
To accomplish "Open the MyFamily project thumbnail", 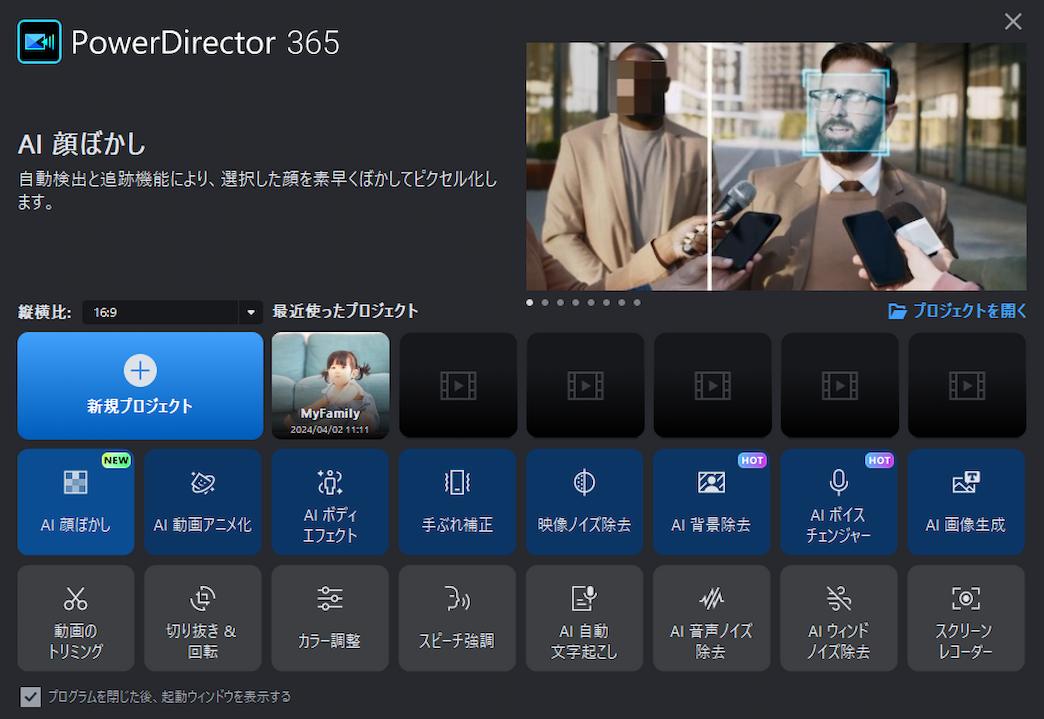I will coord(330,385).
